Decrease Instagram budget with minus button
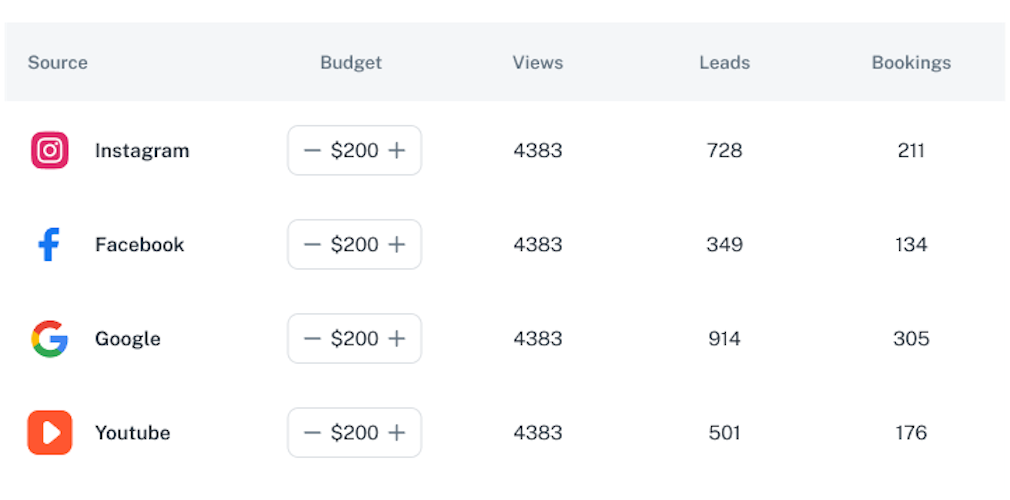This screenshot has height=500, width=1010. tap(312, 150)
